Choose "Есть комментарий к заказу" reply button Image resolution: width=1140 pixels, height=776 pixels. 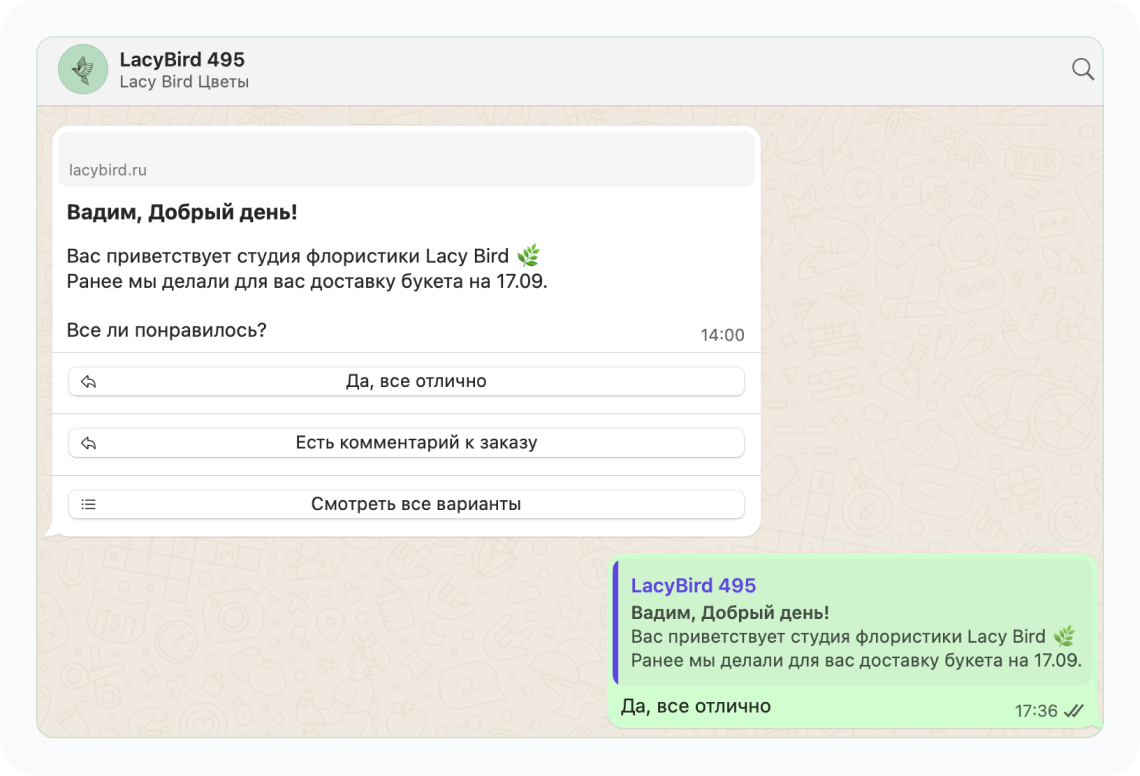tap(406, 443)
